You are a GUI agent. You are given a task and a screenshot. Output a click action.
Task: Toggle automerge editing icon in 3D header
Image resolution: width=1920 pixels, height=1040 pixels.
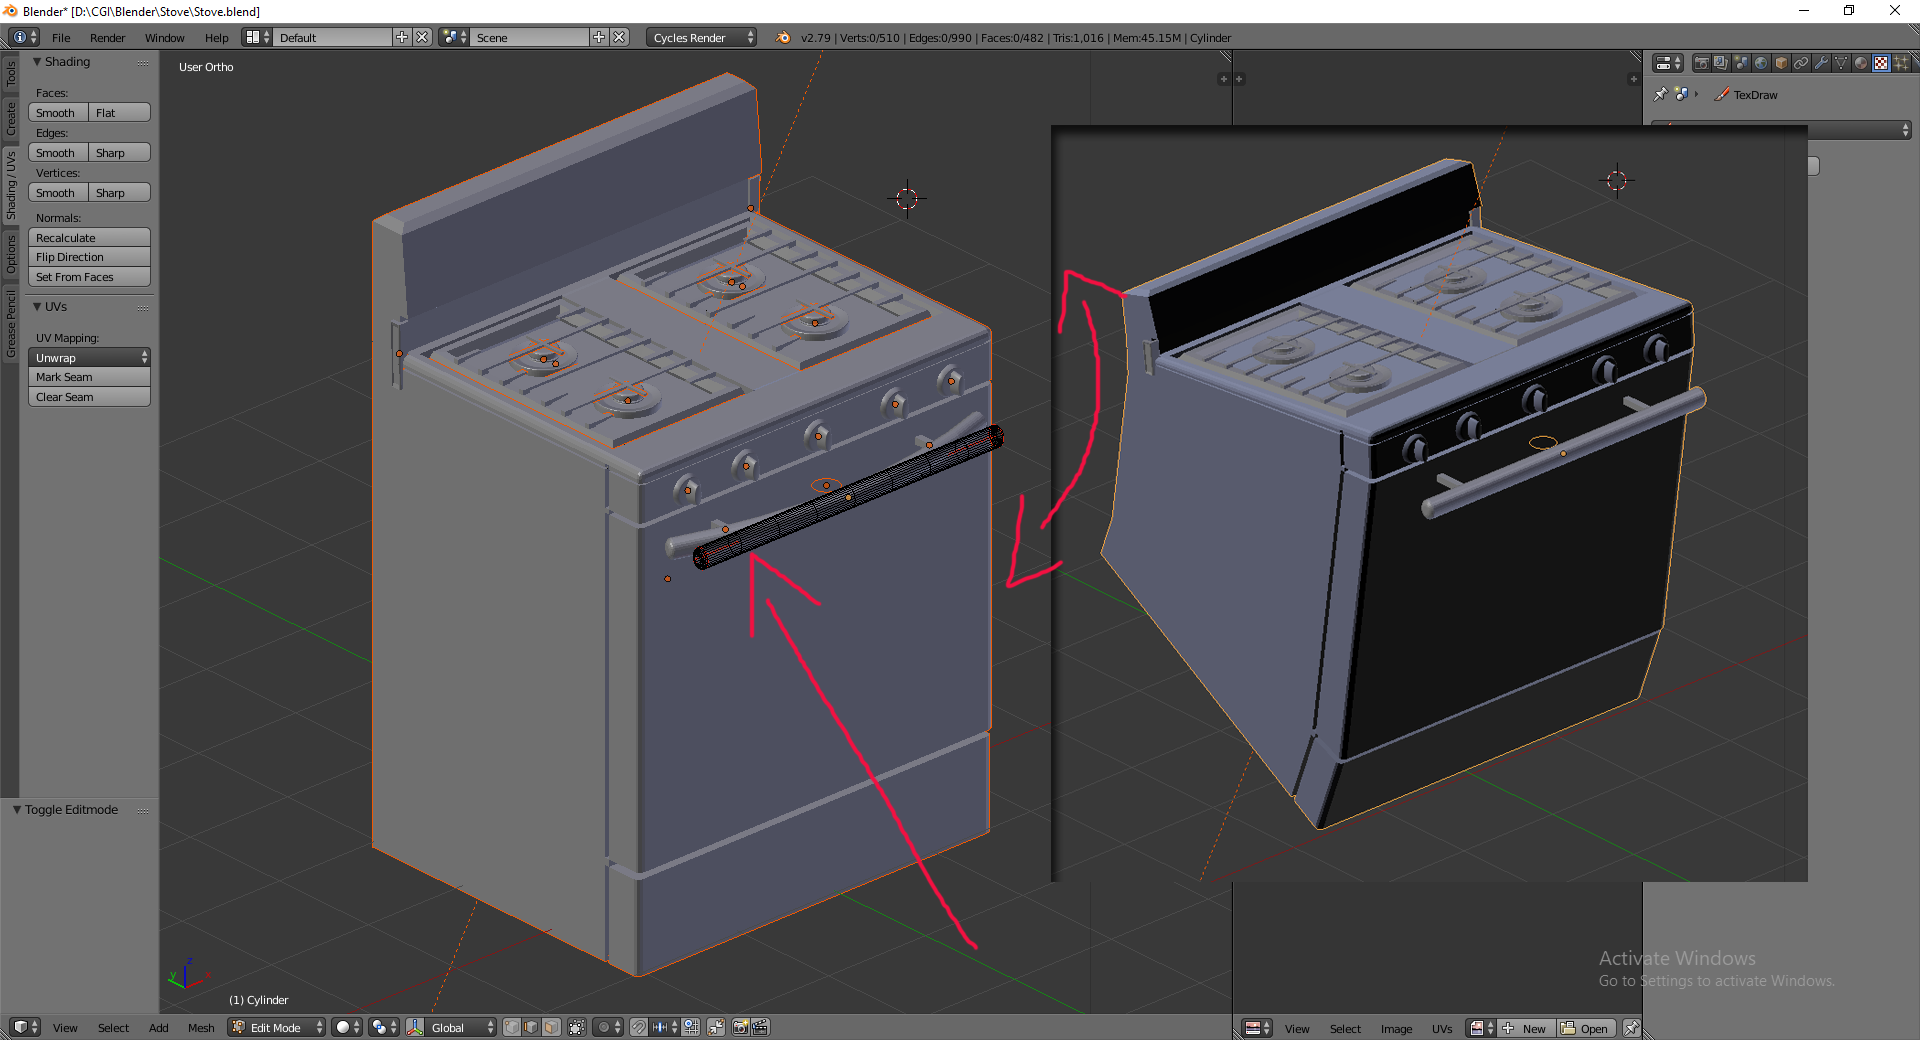point(716,1027)
